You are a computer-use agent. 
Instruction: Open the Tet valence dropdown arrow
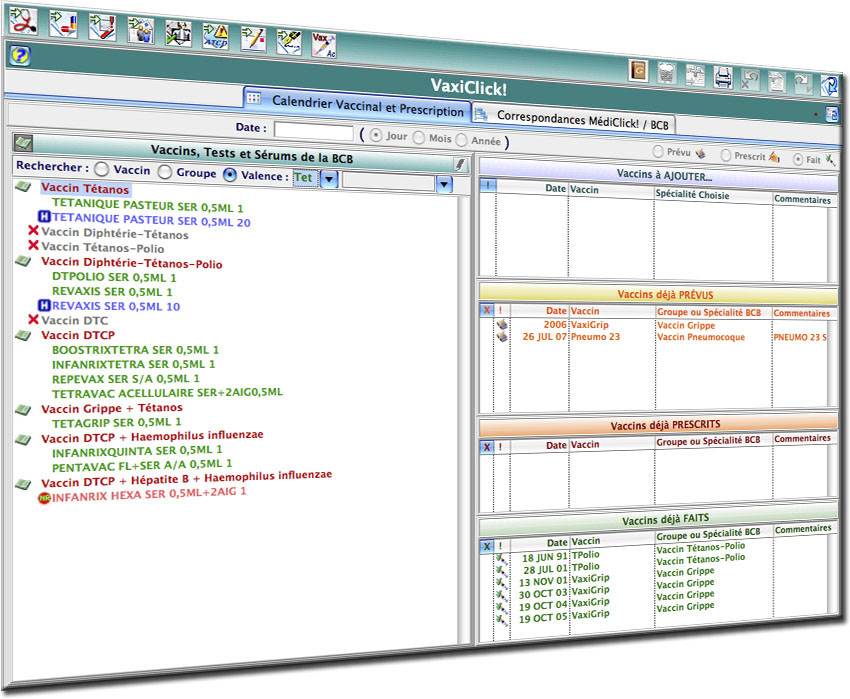330,179
